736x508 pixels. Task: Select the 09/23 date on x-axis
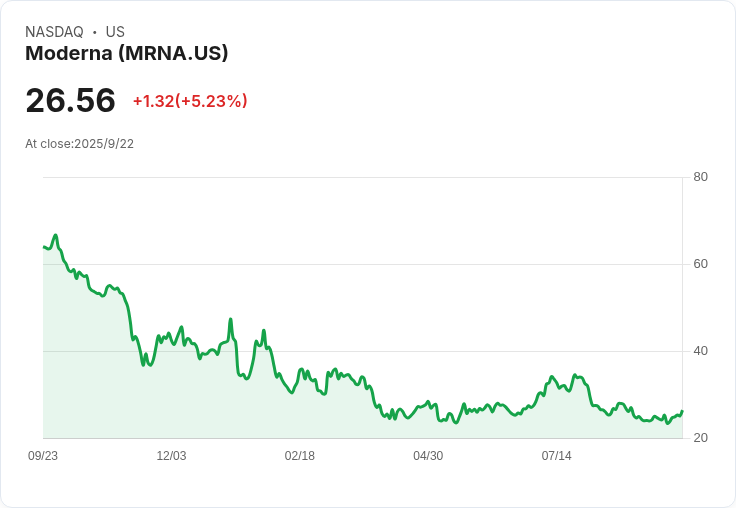click(43, 456)
